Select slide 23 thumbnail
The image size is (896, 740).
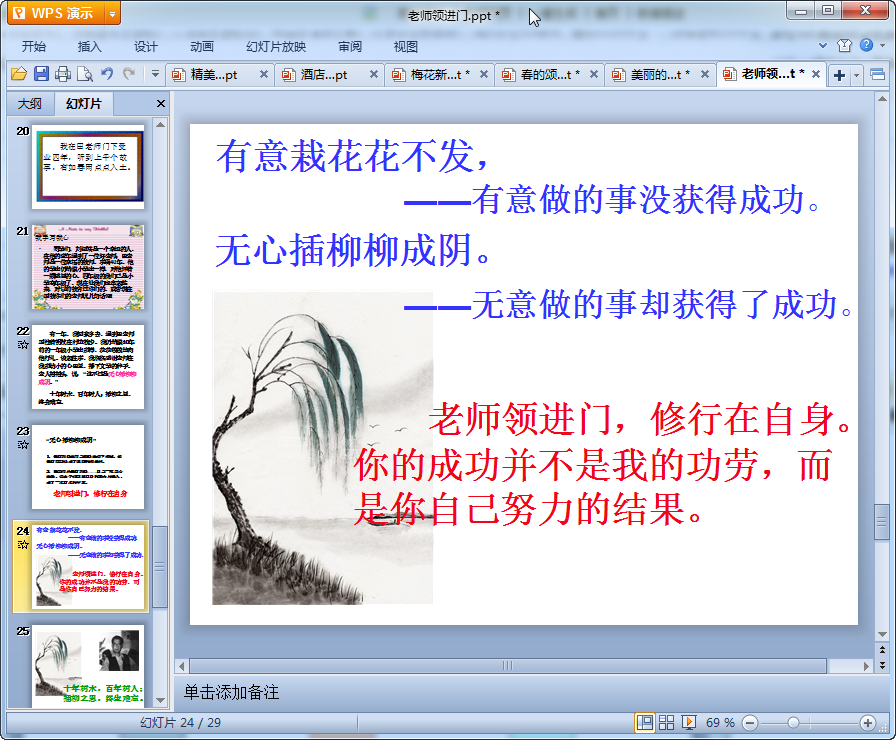pos(89,467)
